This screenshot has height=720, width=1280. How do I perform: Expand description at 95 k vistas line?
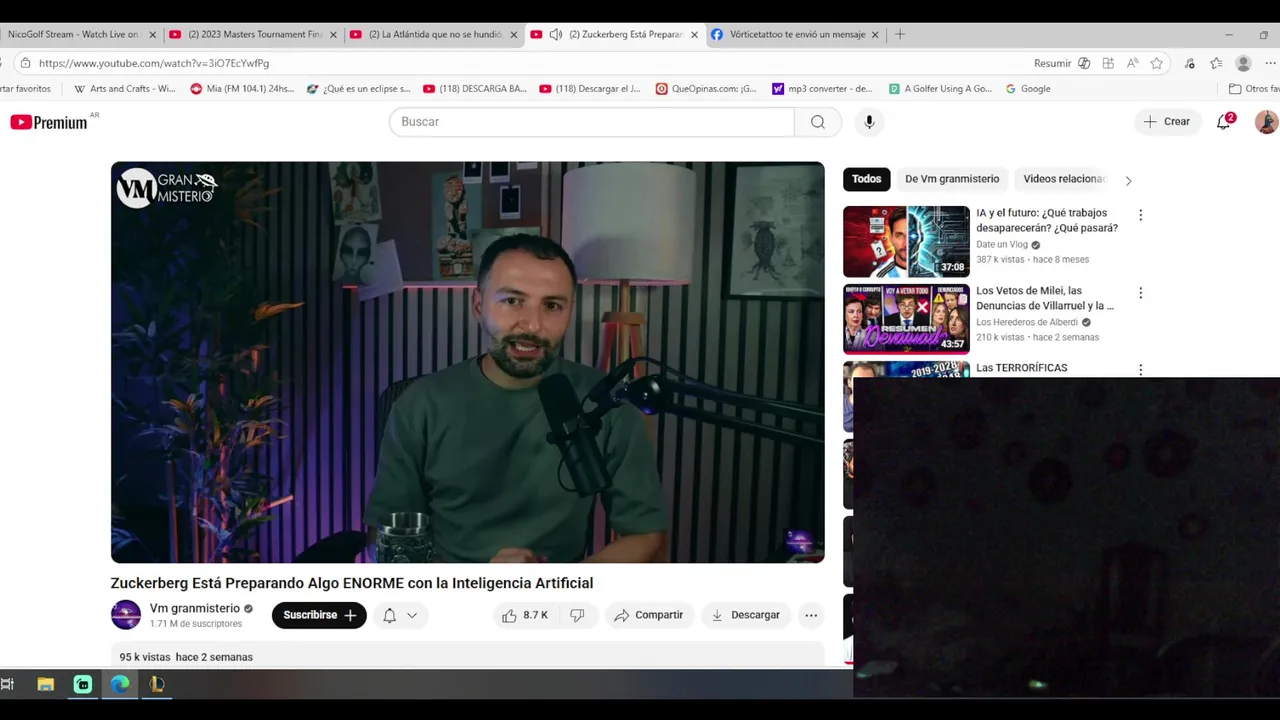click(x=186, y=657)
